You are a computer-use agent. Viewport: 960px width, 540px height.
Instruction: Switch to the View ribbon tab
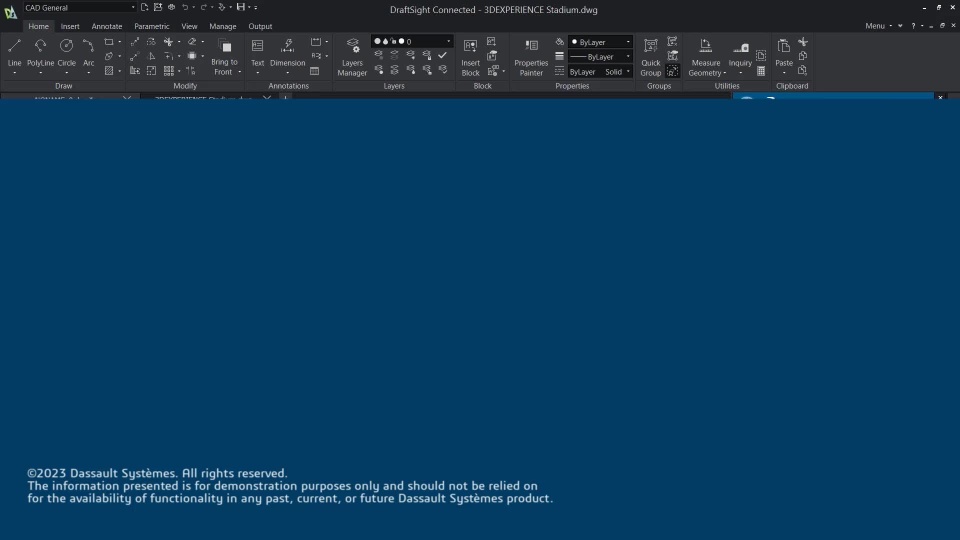pyautogui.click(x=189, y=26)
